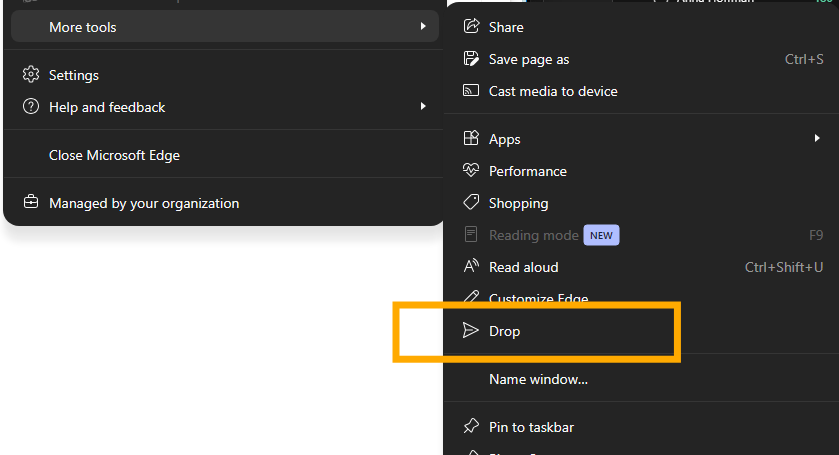
Task: Click the Settings gear icon
Action: tap(31, 74)
